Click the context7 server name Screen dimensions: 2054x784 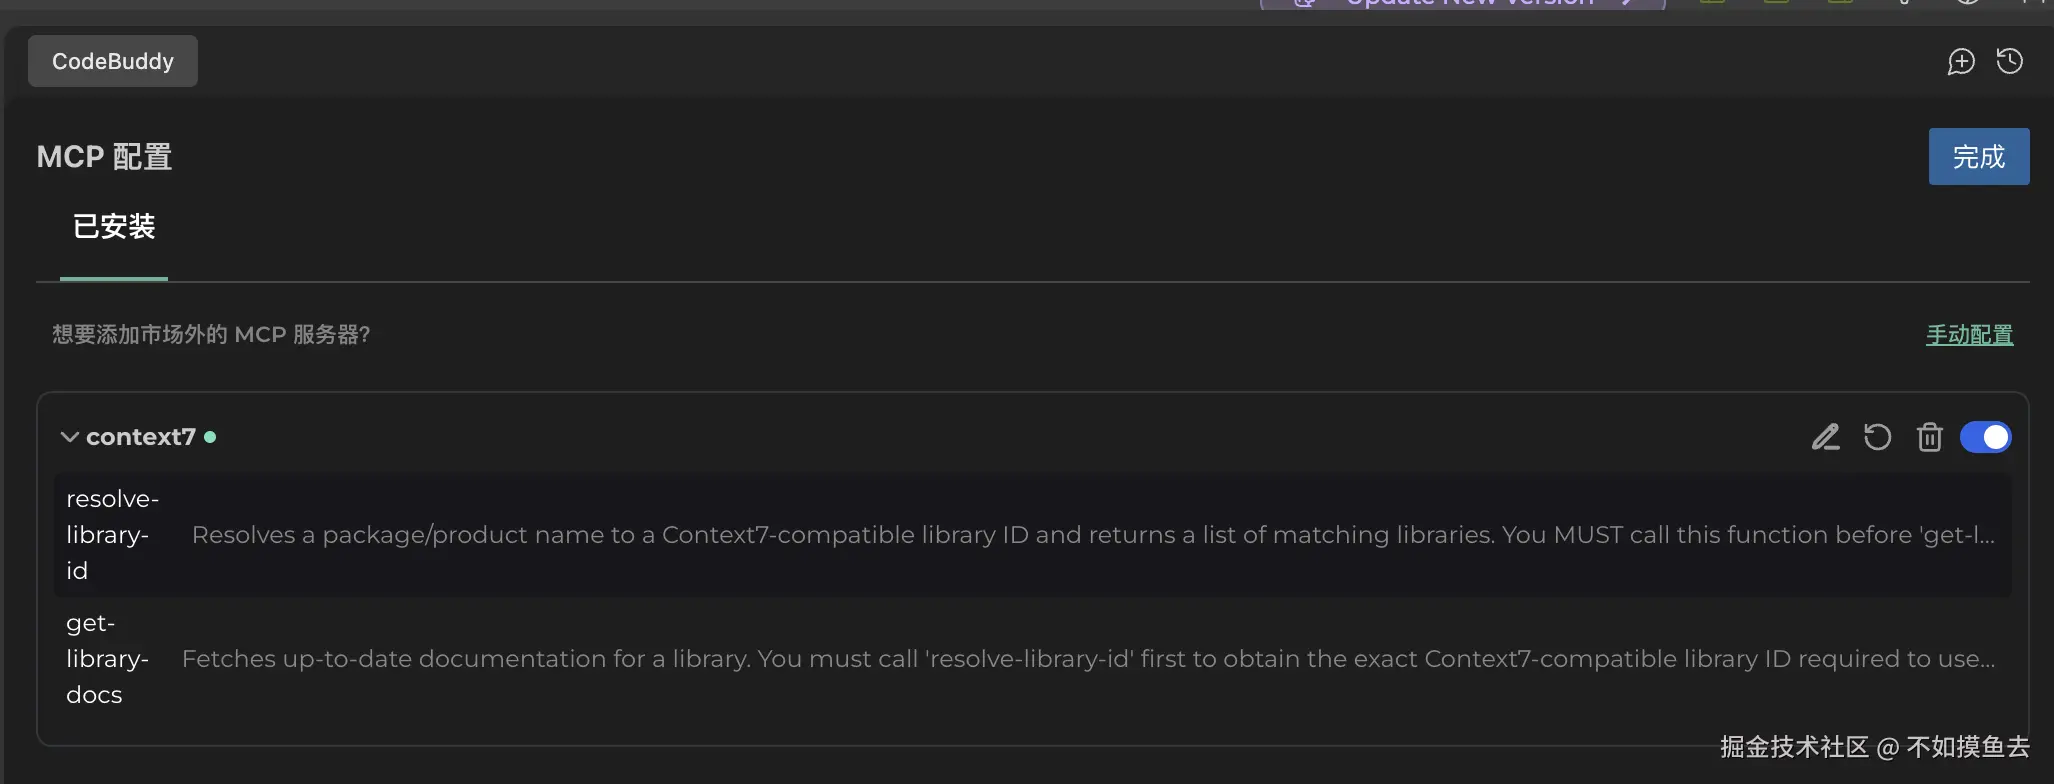click(141, 437)
